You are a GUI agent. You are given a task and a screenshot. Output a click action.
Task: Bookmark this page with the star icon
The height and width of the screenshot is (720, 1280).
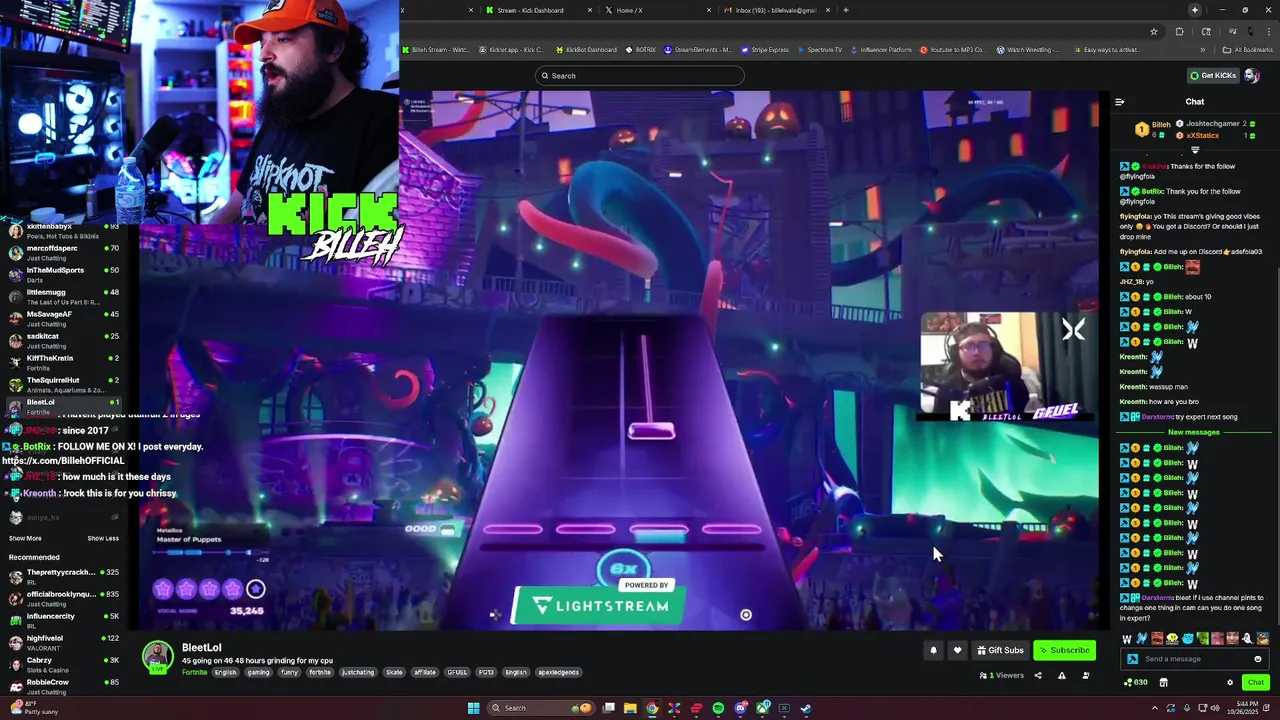click(x=1154, y=31)
